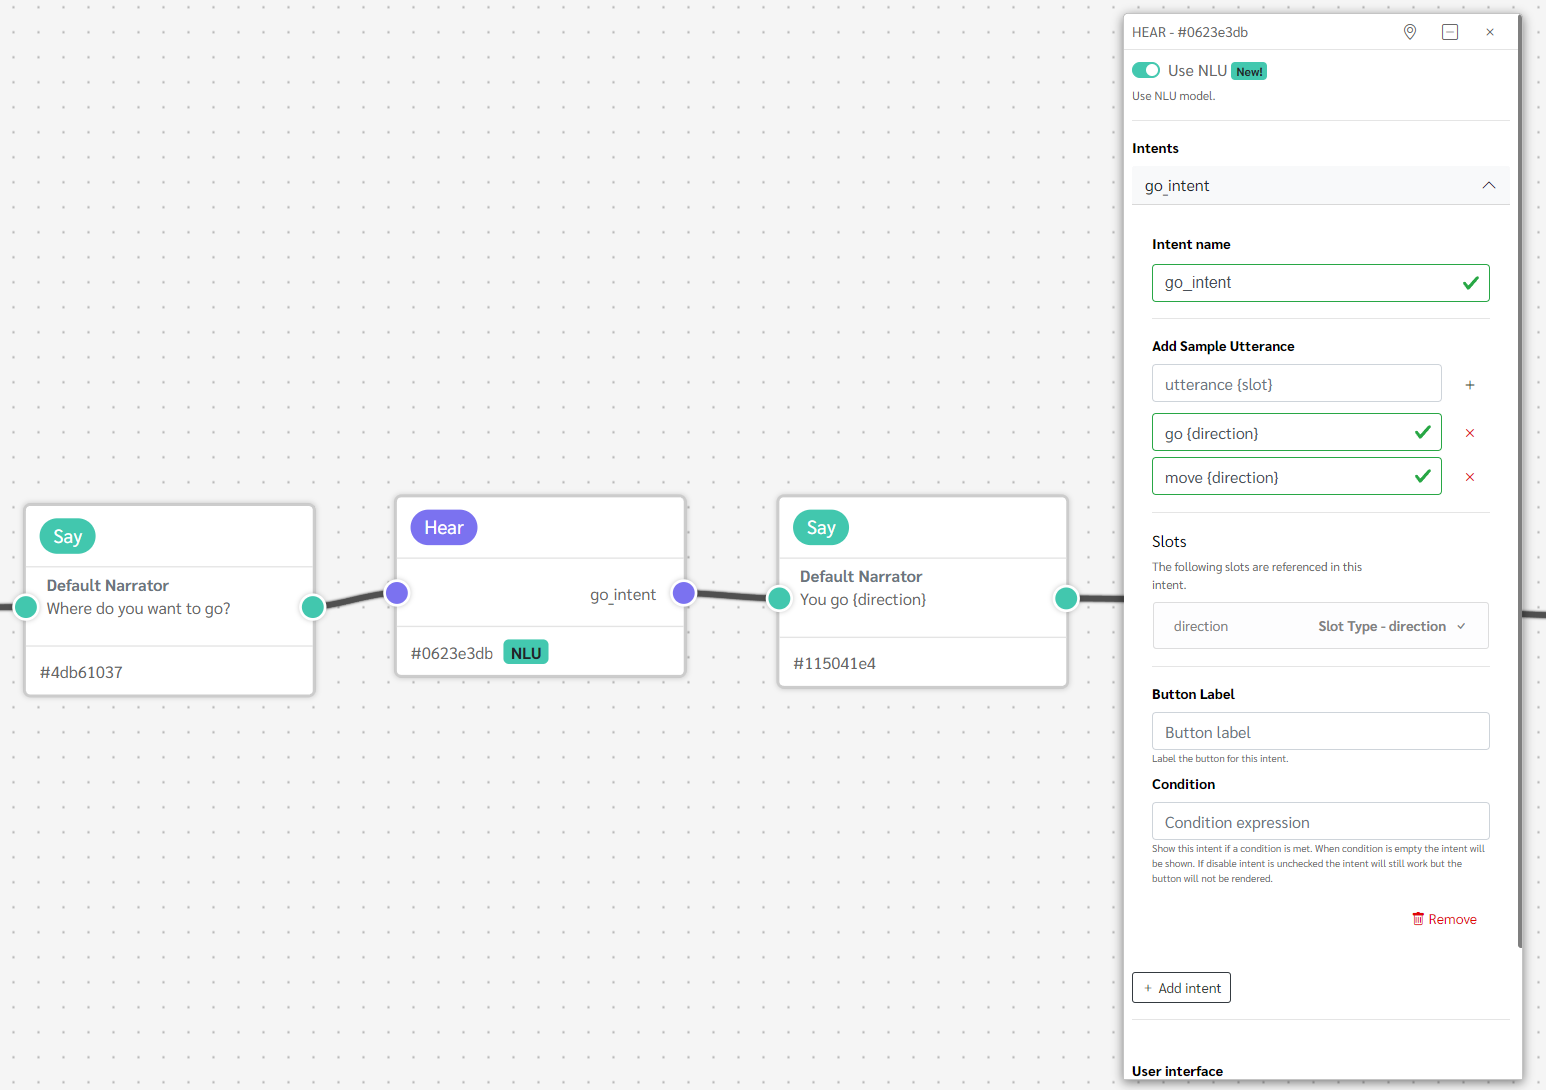The height and width of the screenshot is (1090, 1546).
Task: Click the #0623e3db ID on Hear node
Action: (452, 654)
